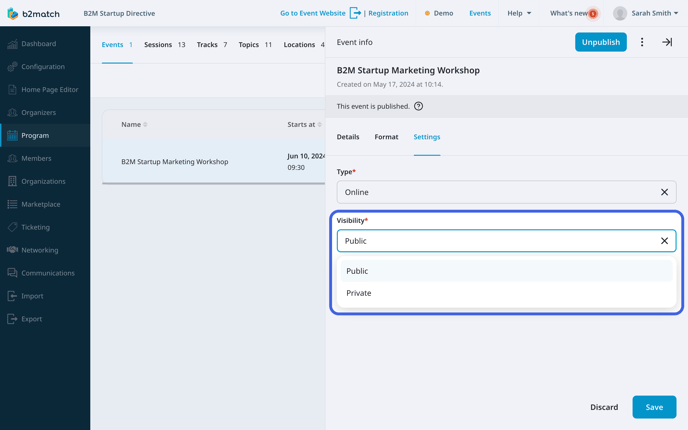Open What's new notifications

coord(569,13)
